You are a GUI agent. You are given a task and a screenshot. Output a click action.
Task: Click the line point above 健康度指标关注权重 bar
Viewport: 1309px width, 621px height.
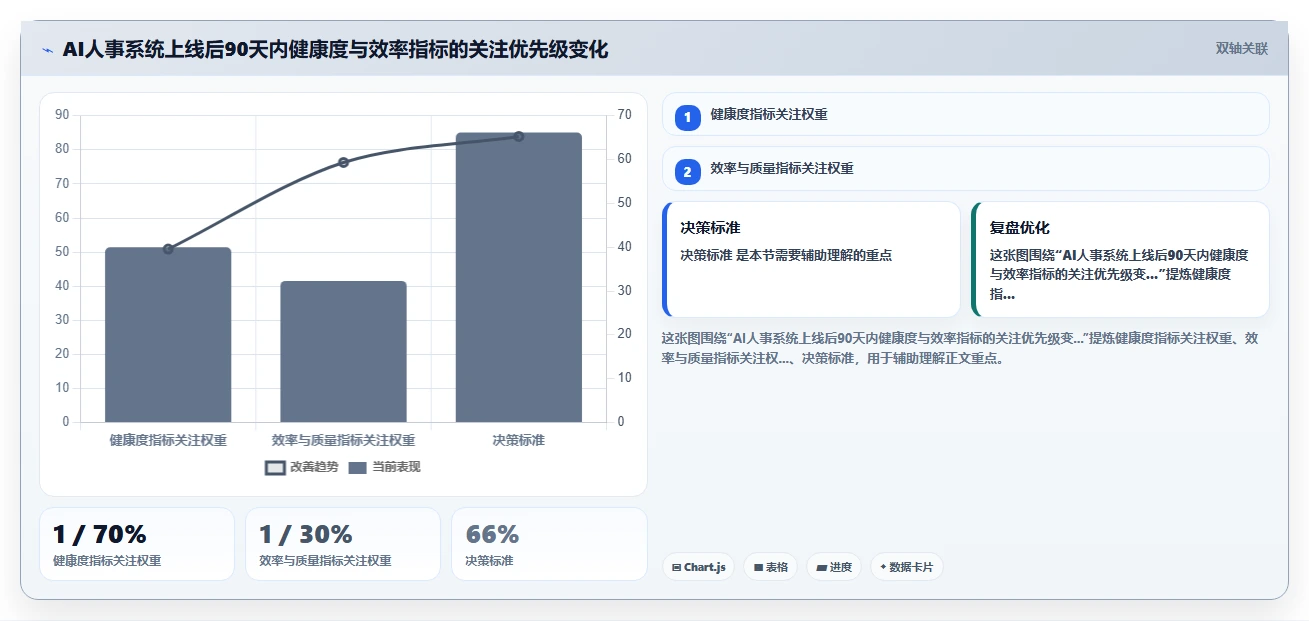[x=168, y=249]
